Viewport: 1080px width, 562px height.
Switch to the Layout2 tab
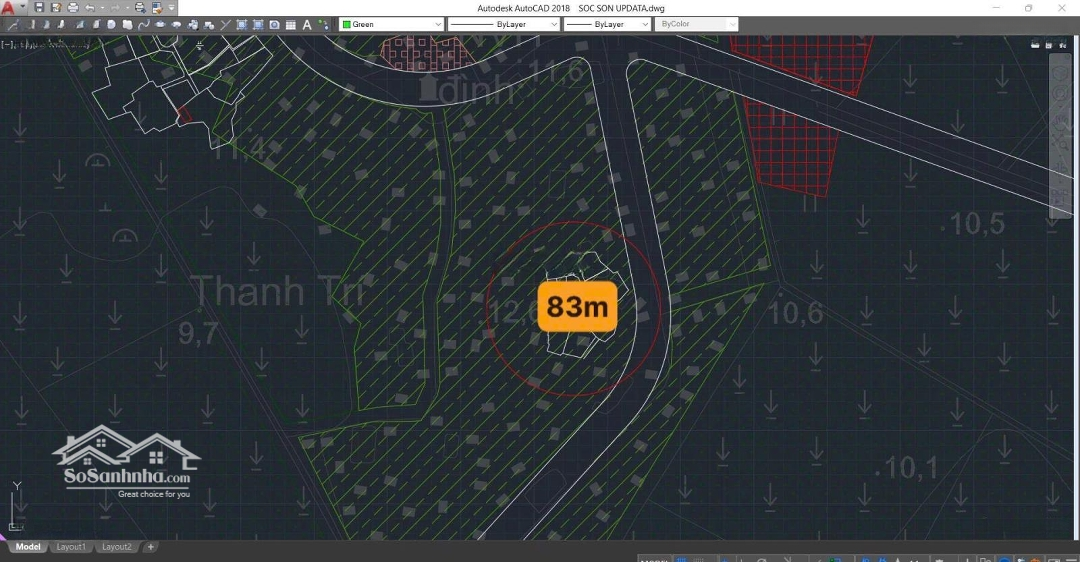tap(116, 547)
